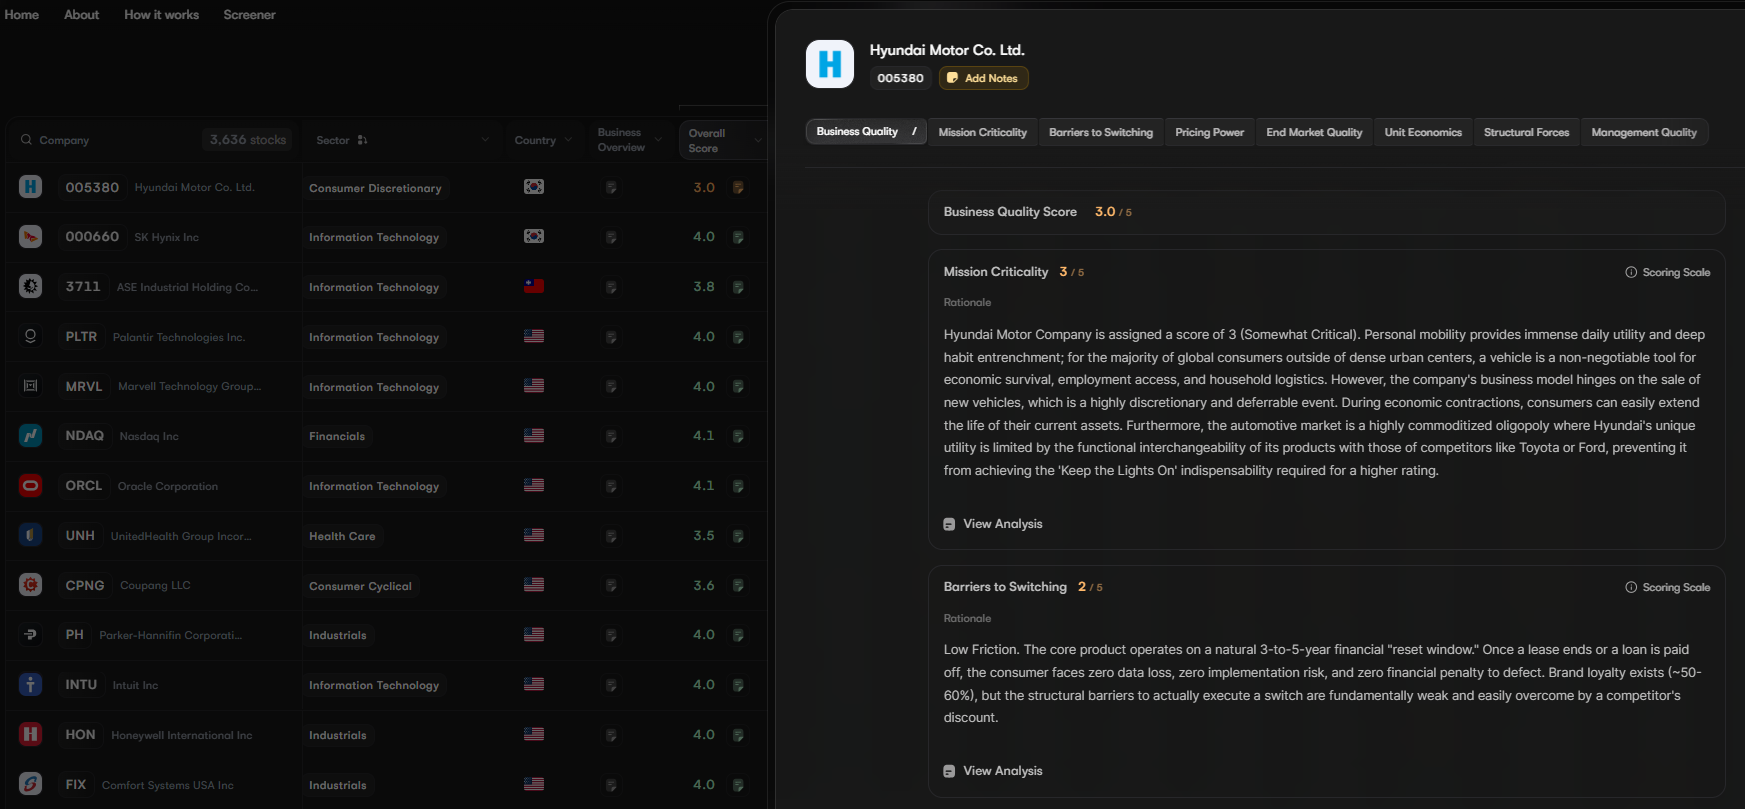Click the Financials sector tag

pos(337,436)
